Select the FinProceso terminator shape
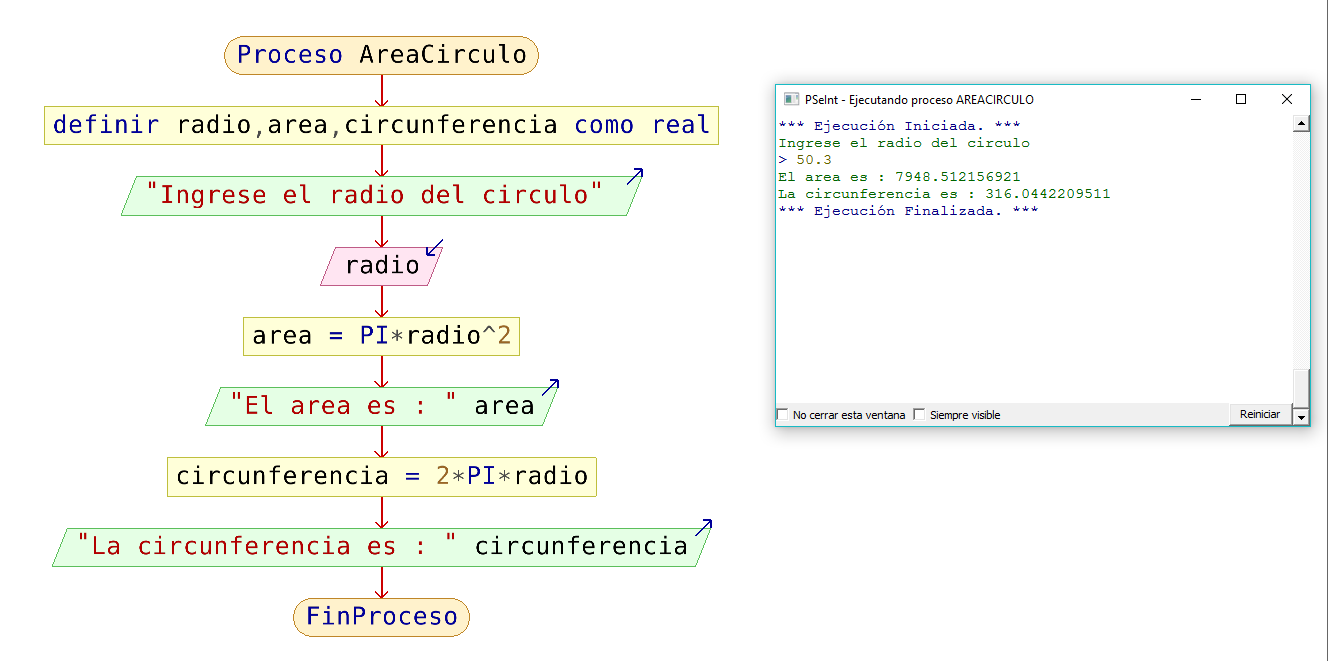Screen dimensions: 1328x661 (381, 617)
